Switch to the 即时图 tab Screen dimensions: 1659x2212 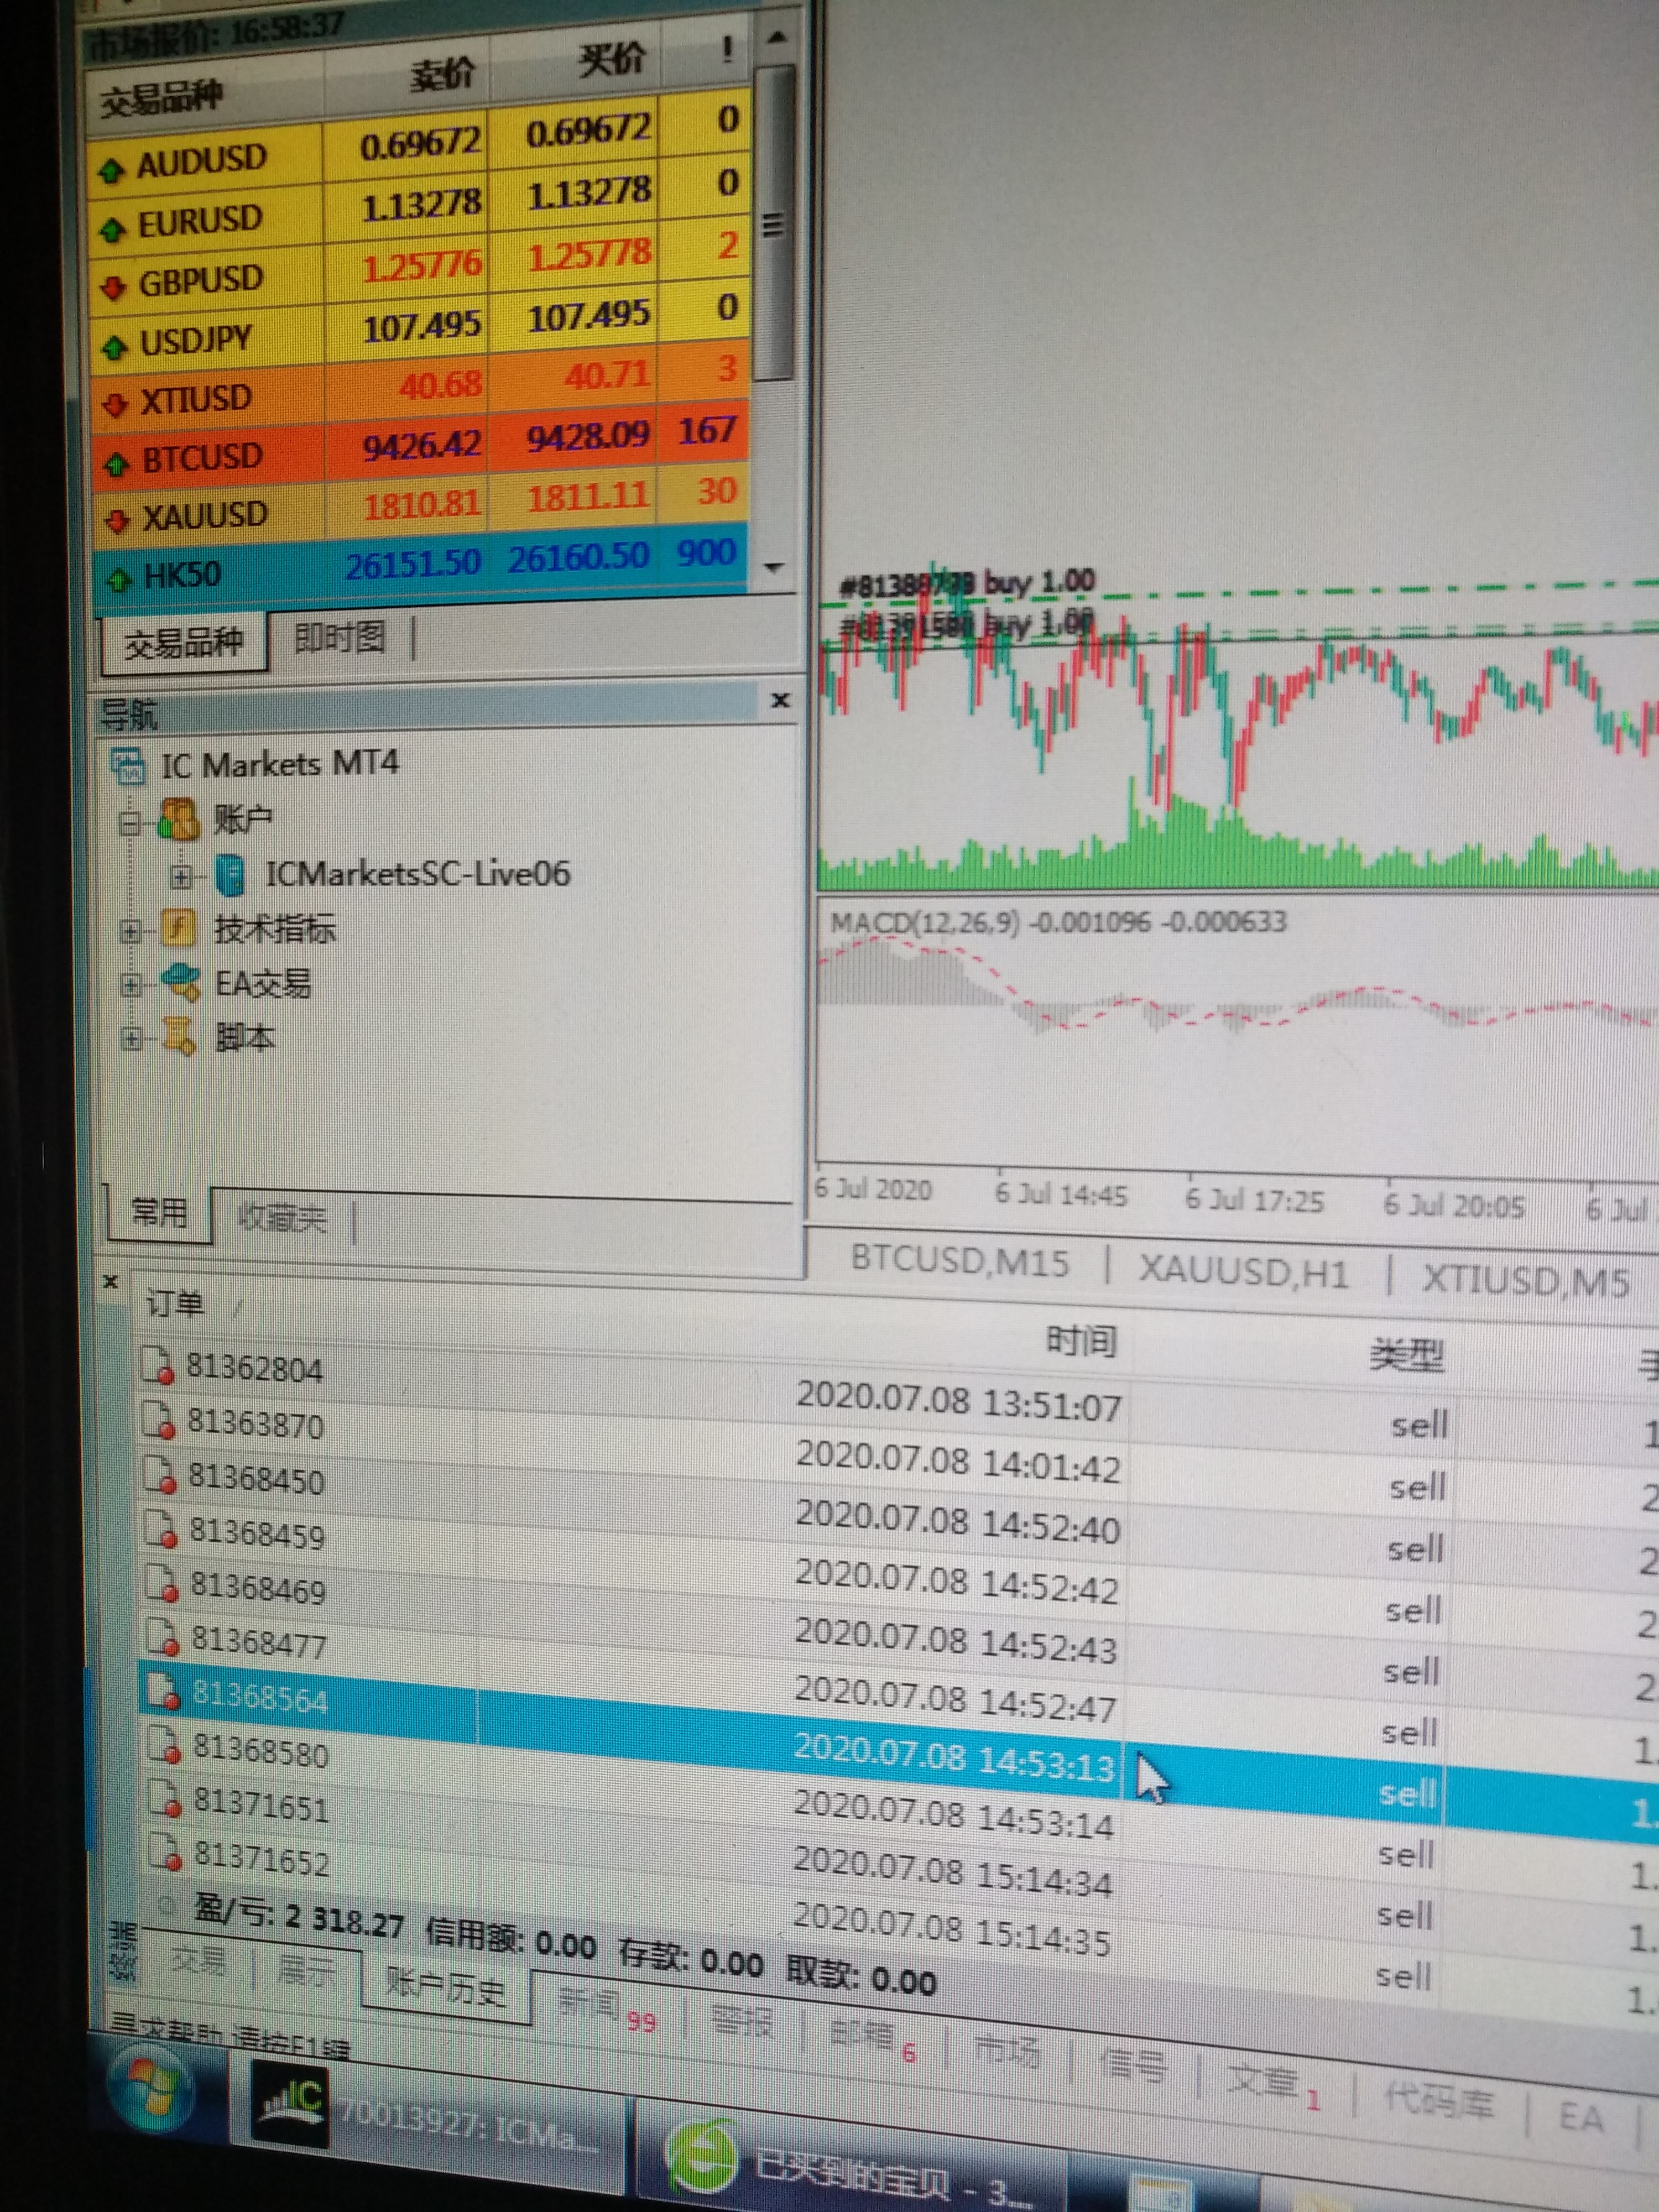pos(340,637)
